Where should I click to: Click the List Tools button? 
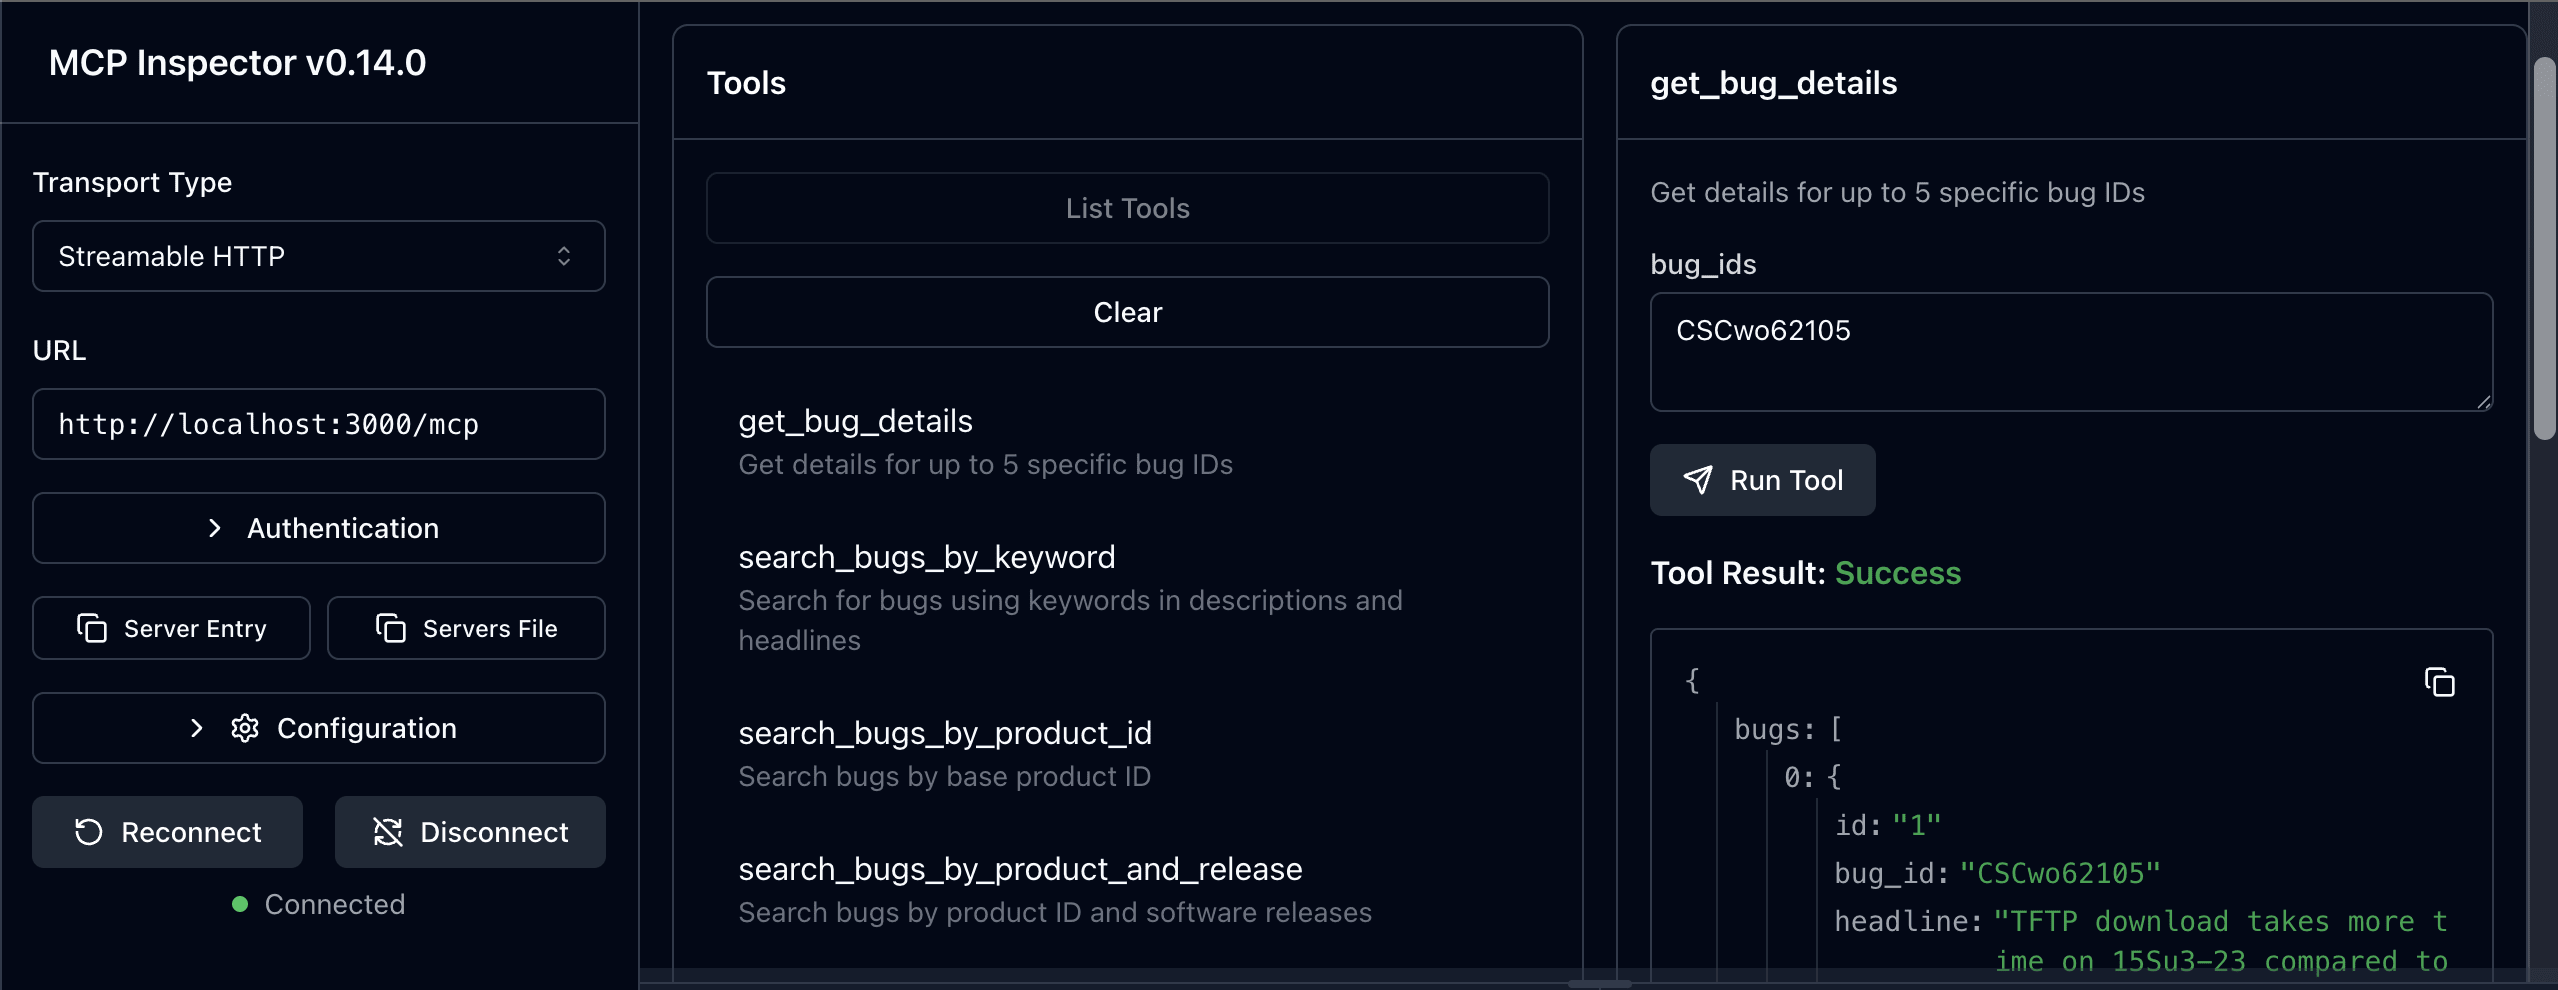(x=1127, y=208)
